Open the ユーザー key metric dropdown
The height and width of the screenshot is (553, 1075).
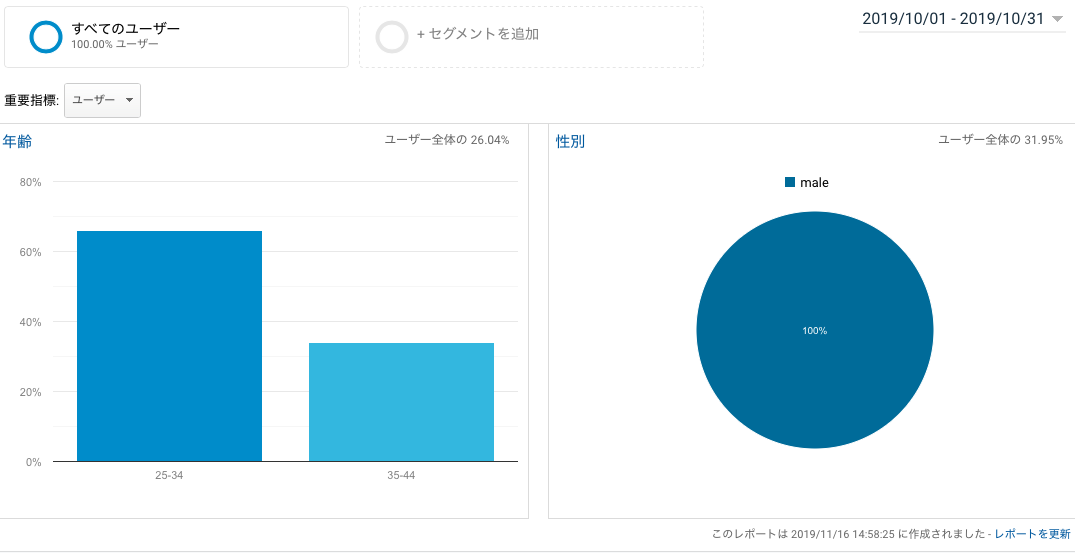click(x=102, y=100)
